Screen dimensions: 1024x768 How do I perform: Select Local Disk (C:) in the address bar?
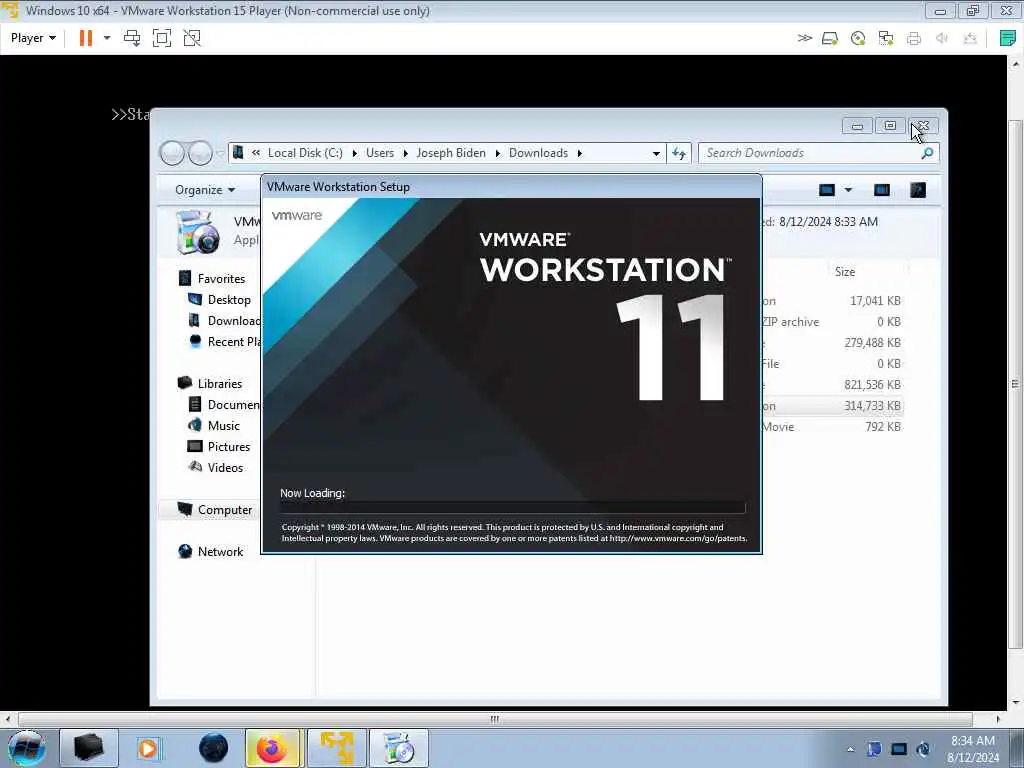(x=305, y=153)
